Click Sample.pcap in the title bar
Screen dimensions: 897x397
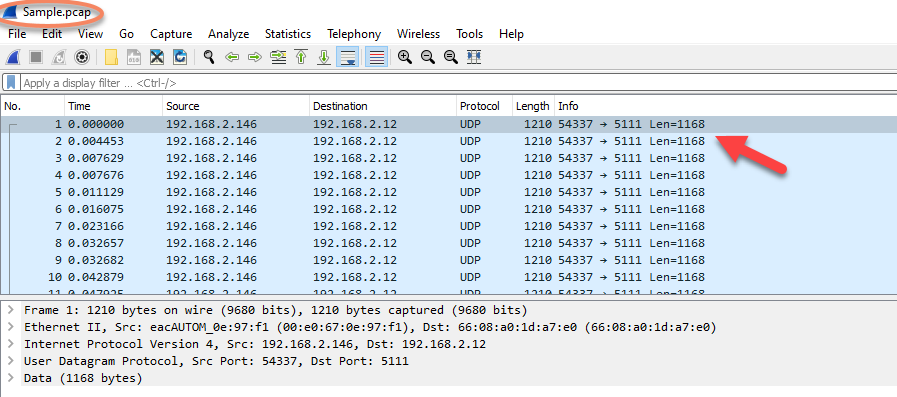57,12
